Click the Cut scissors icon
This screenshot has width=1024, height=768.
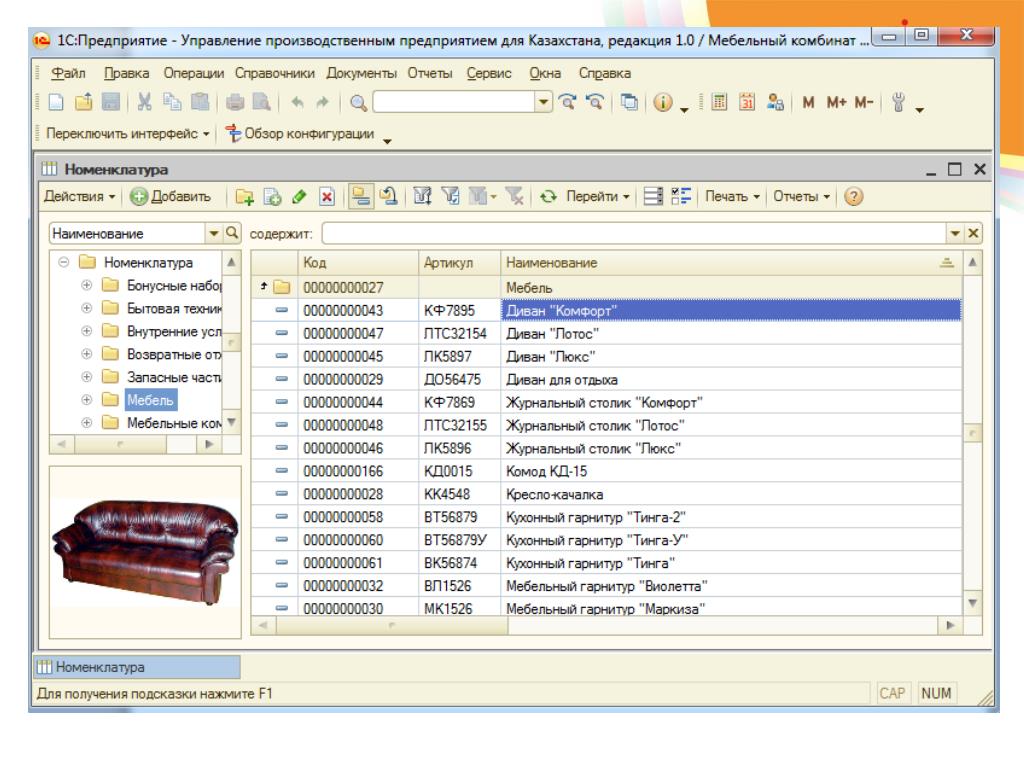point(144,102)
